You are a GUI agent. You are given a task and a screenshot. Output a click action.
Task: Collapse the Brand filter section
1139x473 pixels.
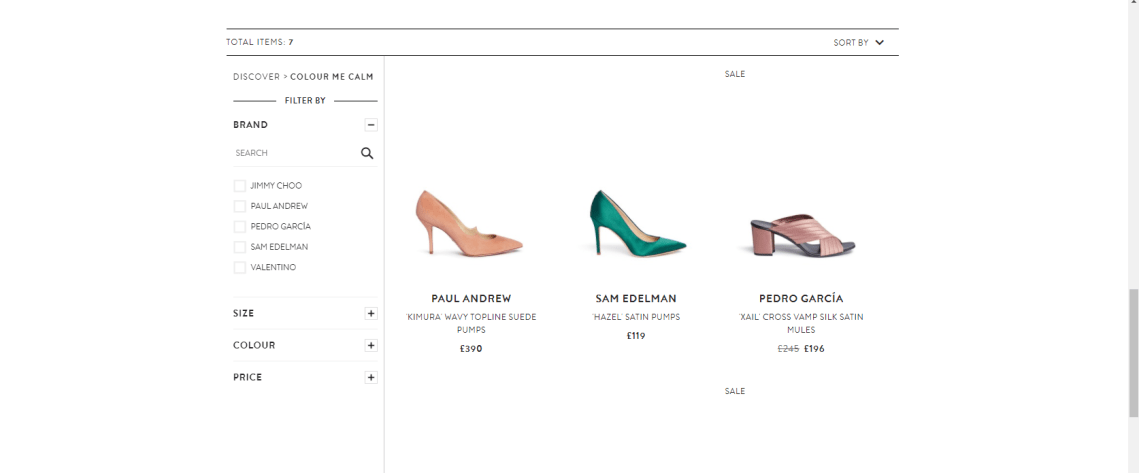tap(371, 125)
